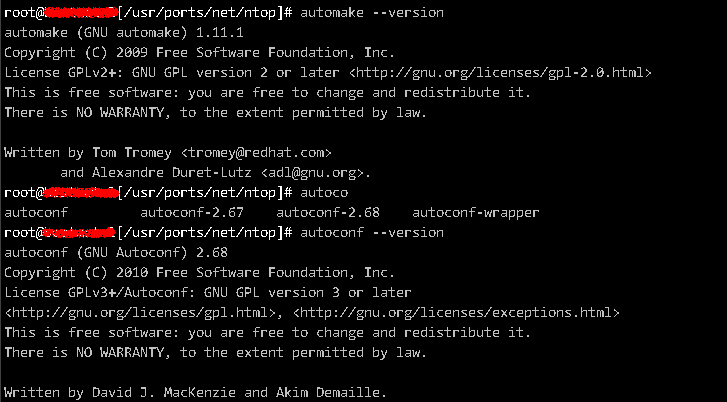727x402 pixels.
Task: Click 'Written by David J. MacKenzie' line
Action: 195,393
